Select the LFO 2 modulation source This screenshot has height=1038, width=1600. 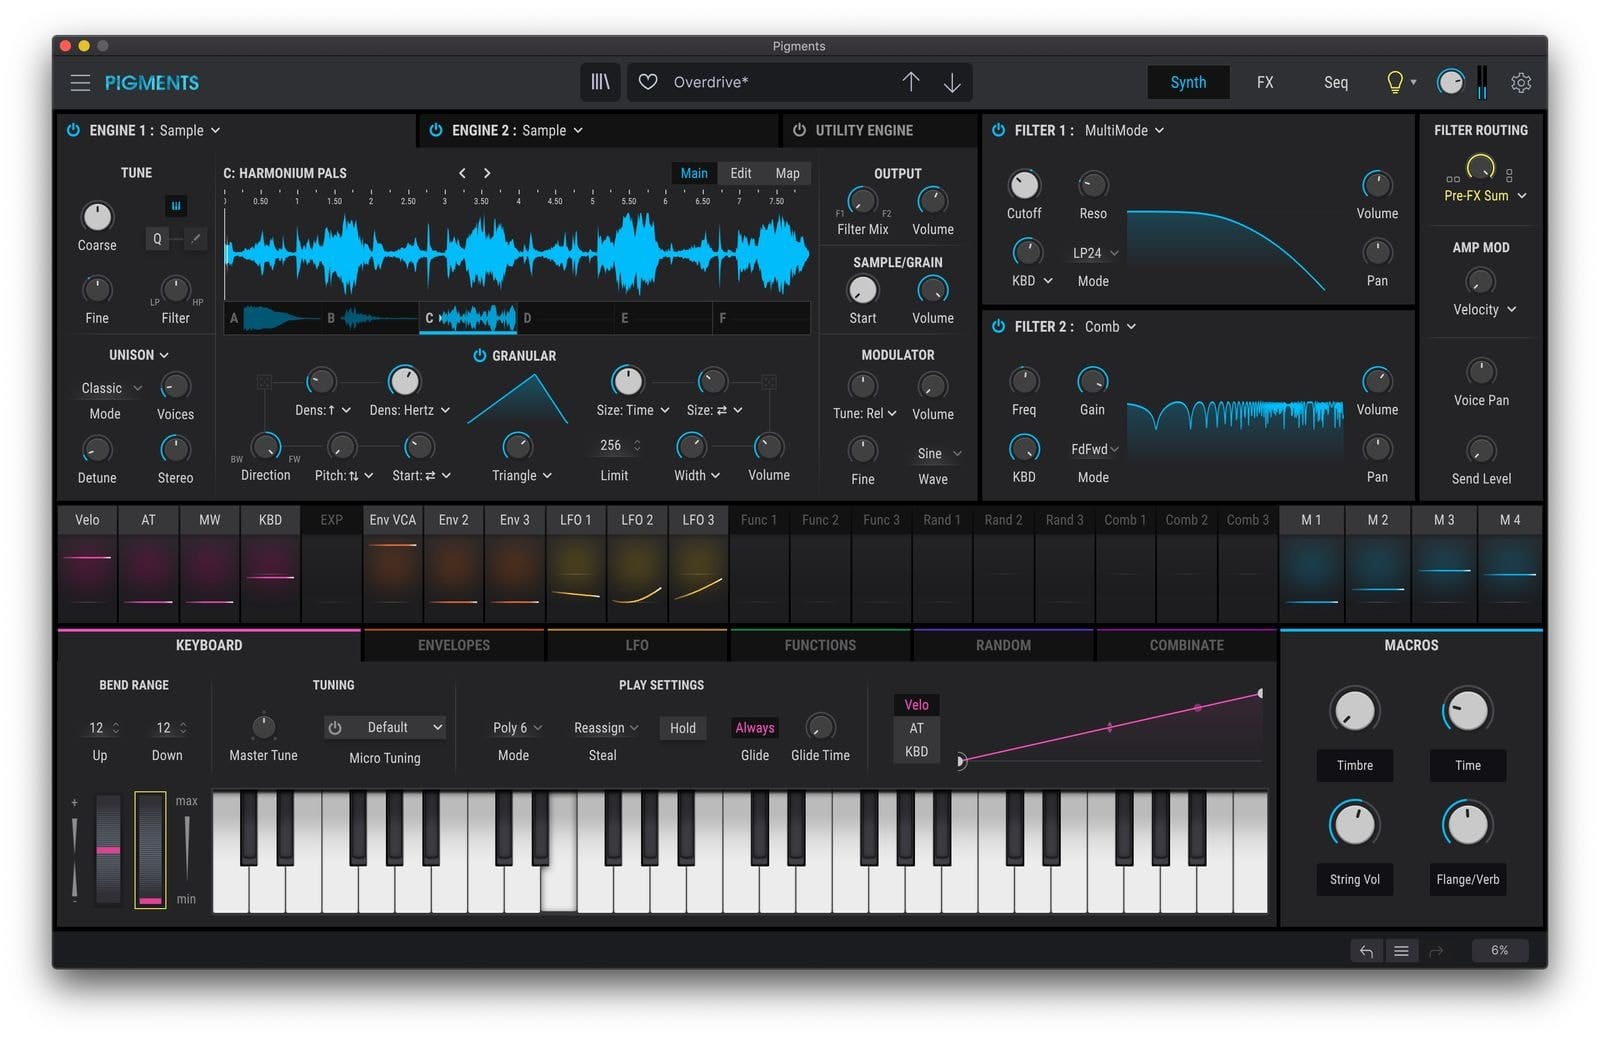[637, 520]
